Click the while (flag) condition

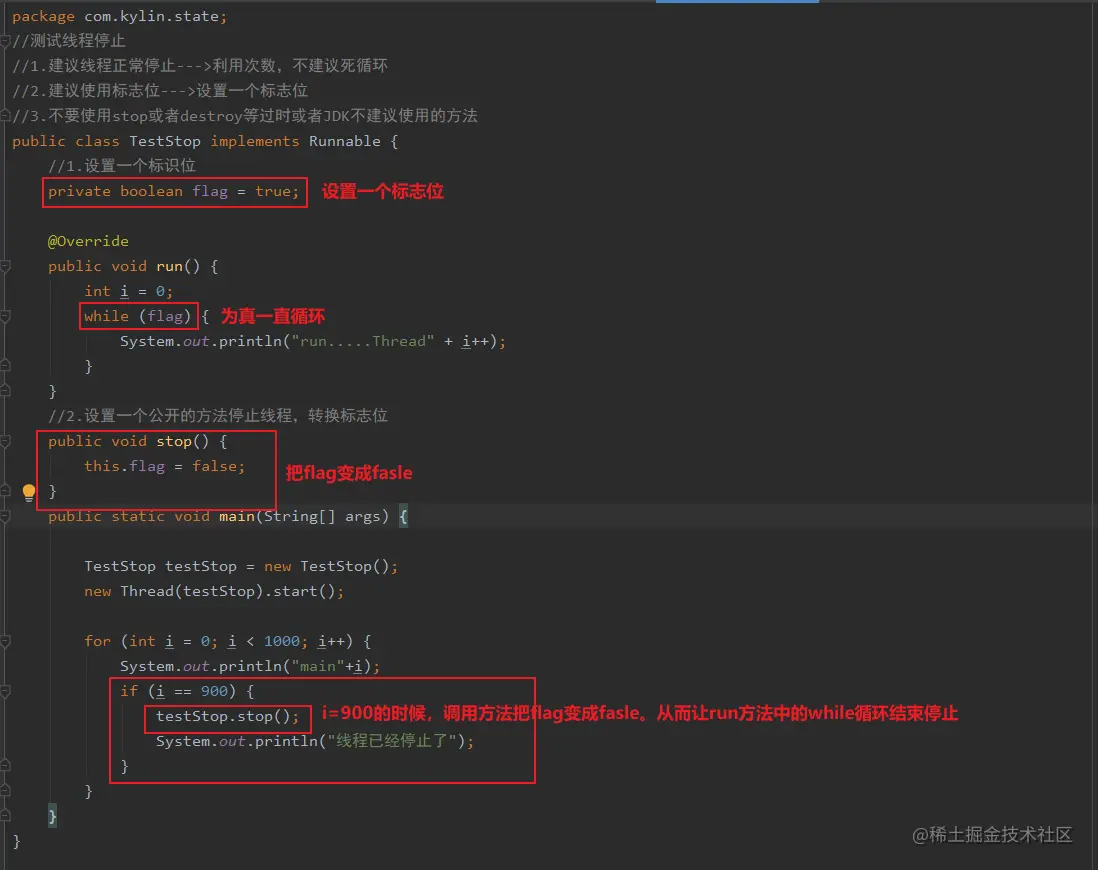[138, 317]
